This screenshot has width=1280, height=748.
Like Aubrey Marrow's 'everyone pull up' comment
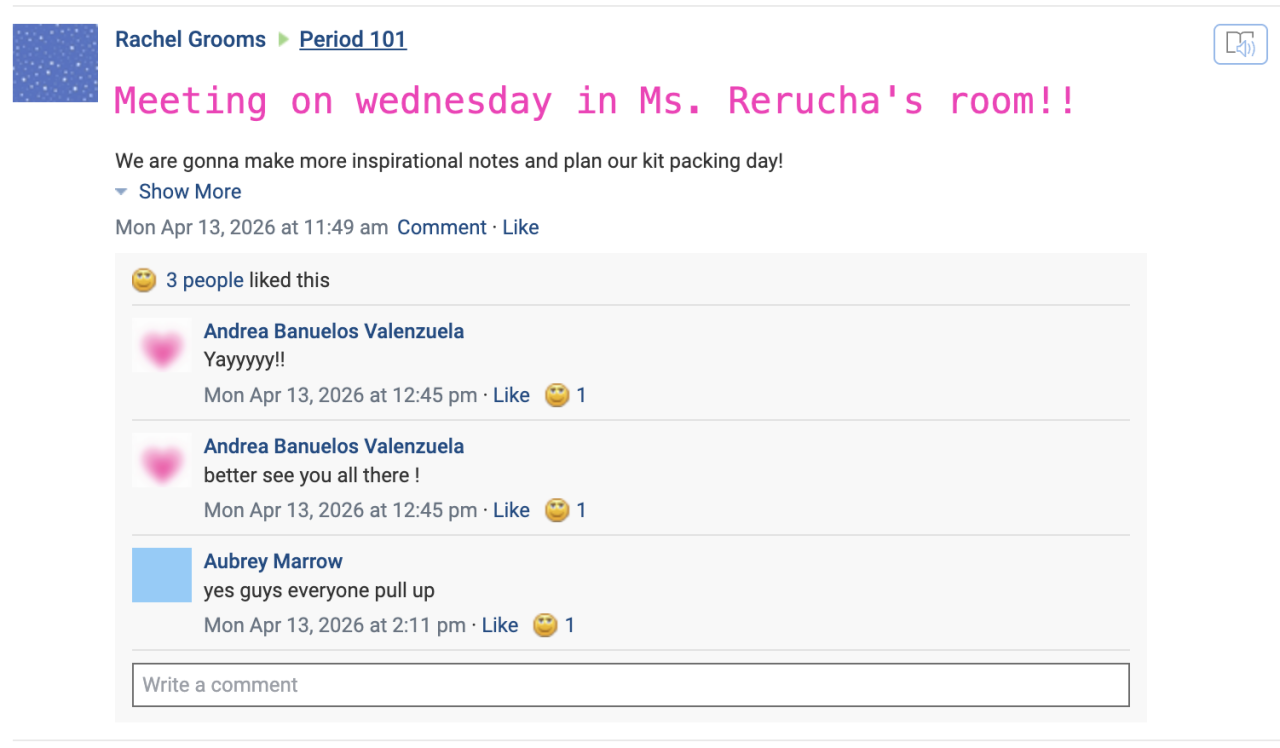click(500, 626)
